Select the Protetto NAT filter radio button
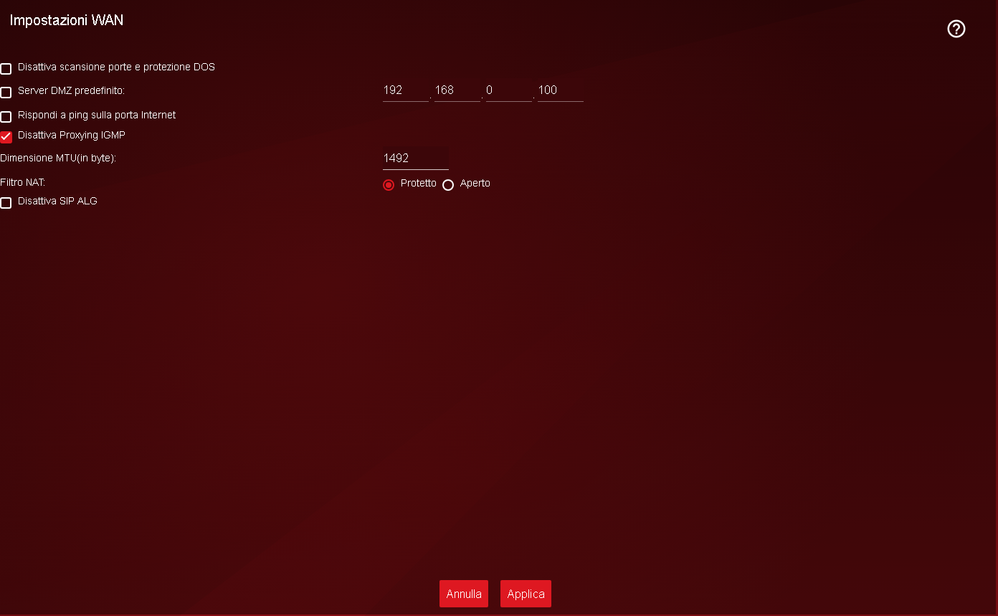Screen dimensions: 998x616 (388, 185)
